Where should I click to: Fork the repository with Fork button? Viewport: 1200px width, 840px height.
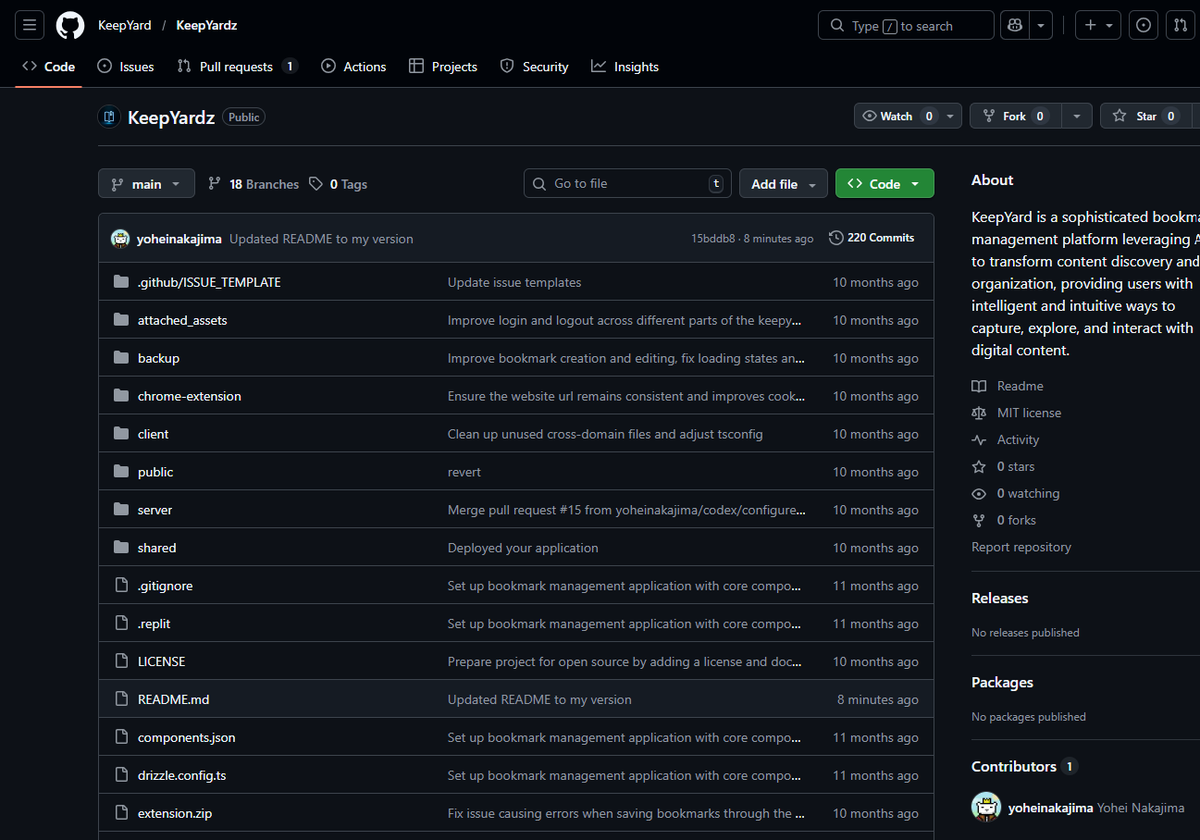click(x=1015, y=116)
